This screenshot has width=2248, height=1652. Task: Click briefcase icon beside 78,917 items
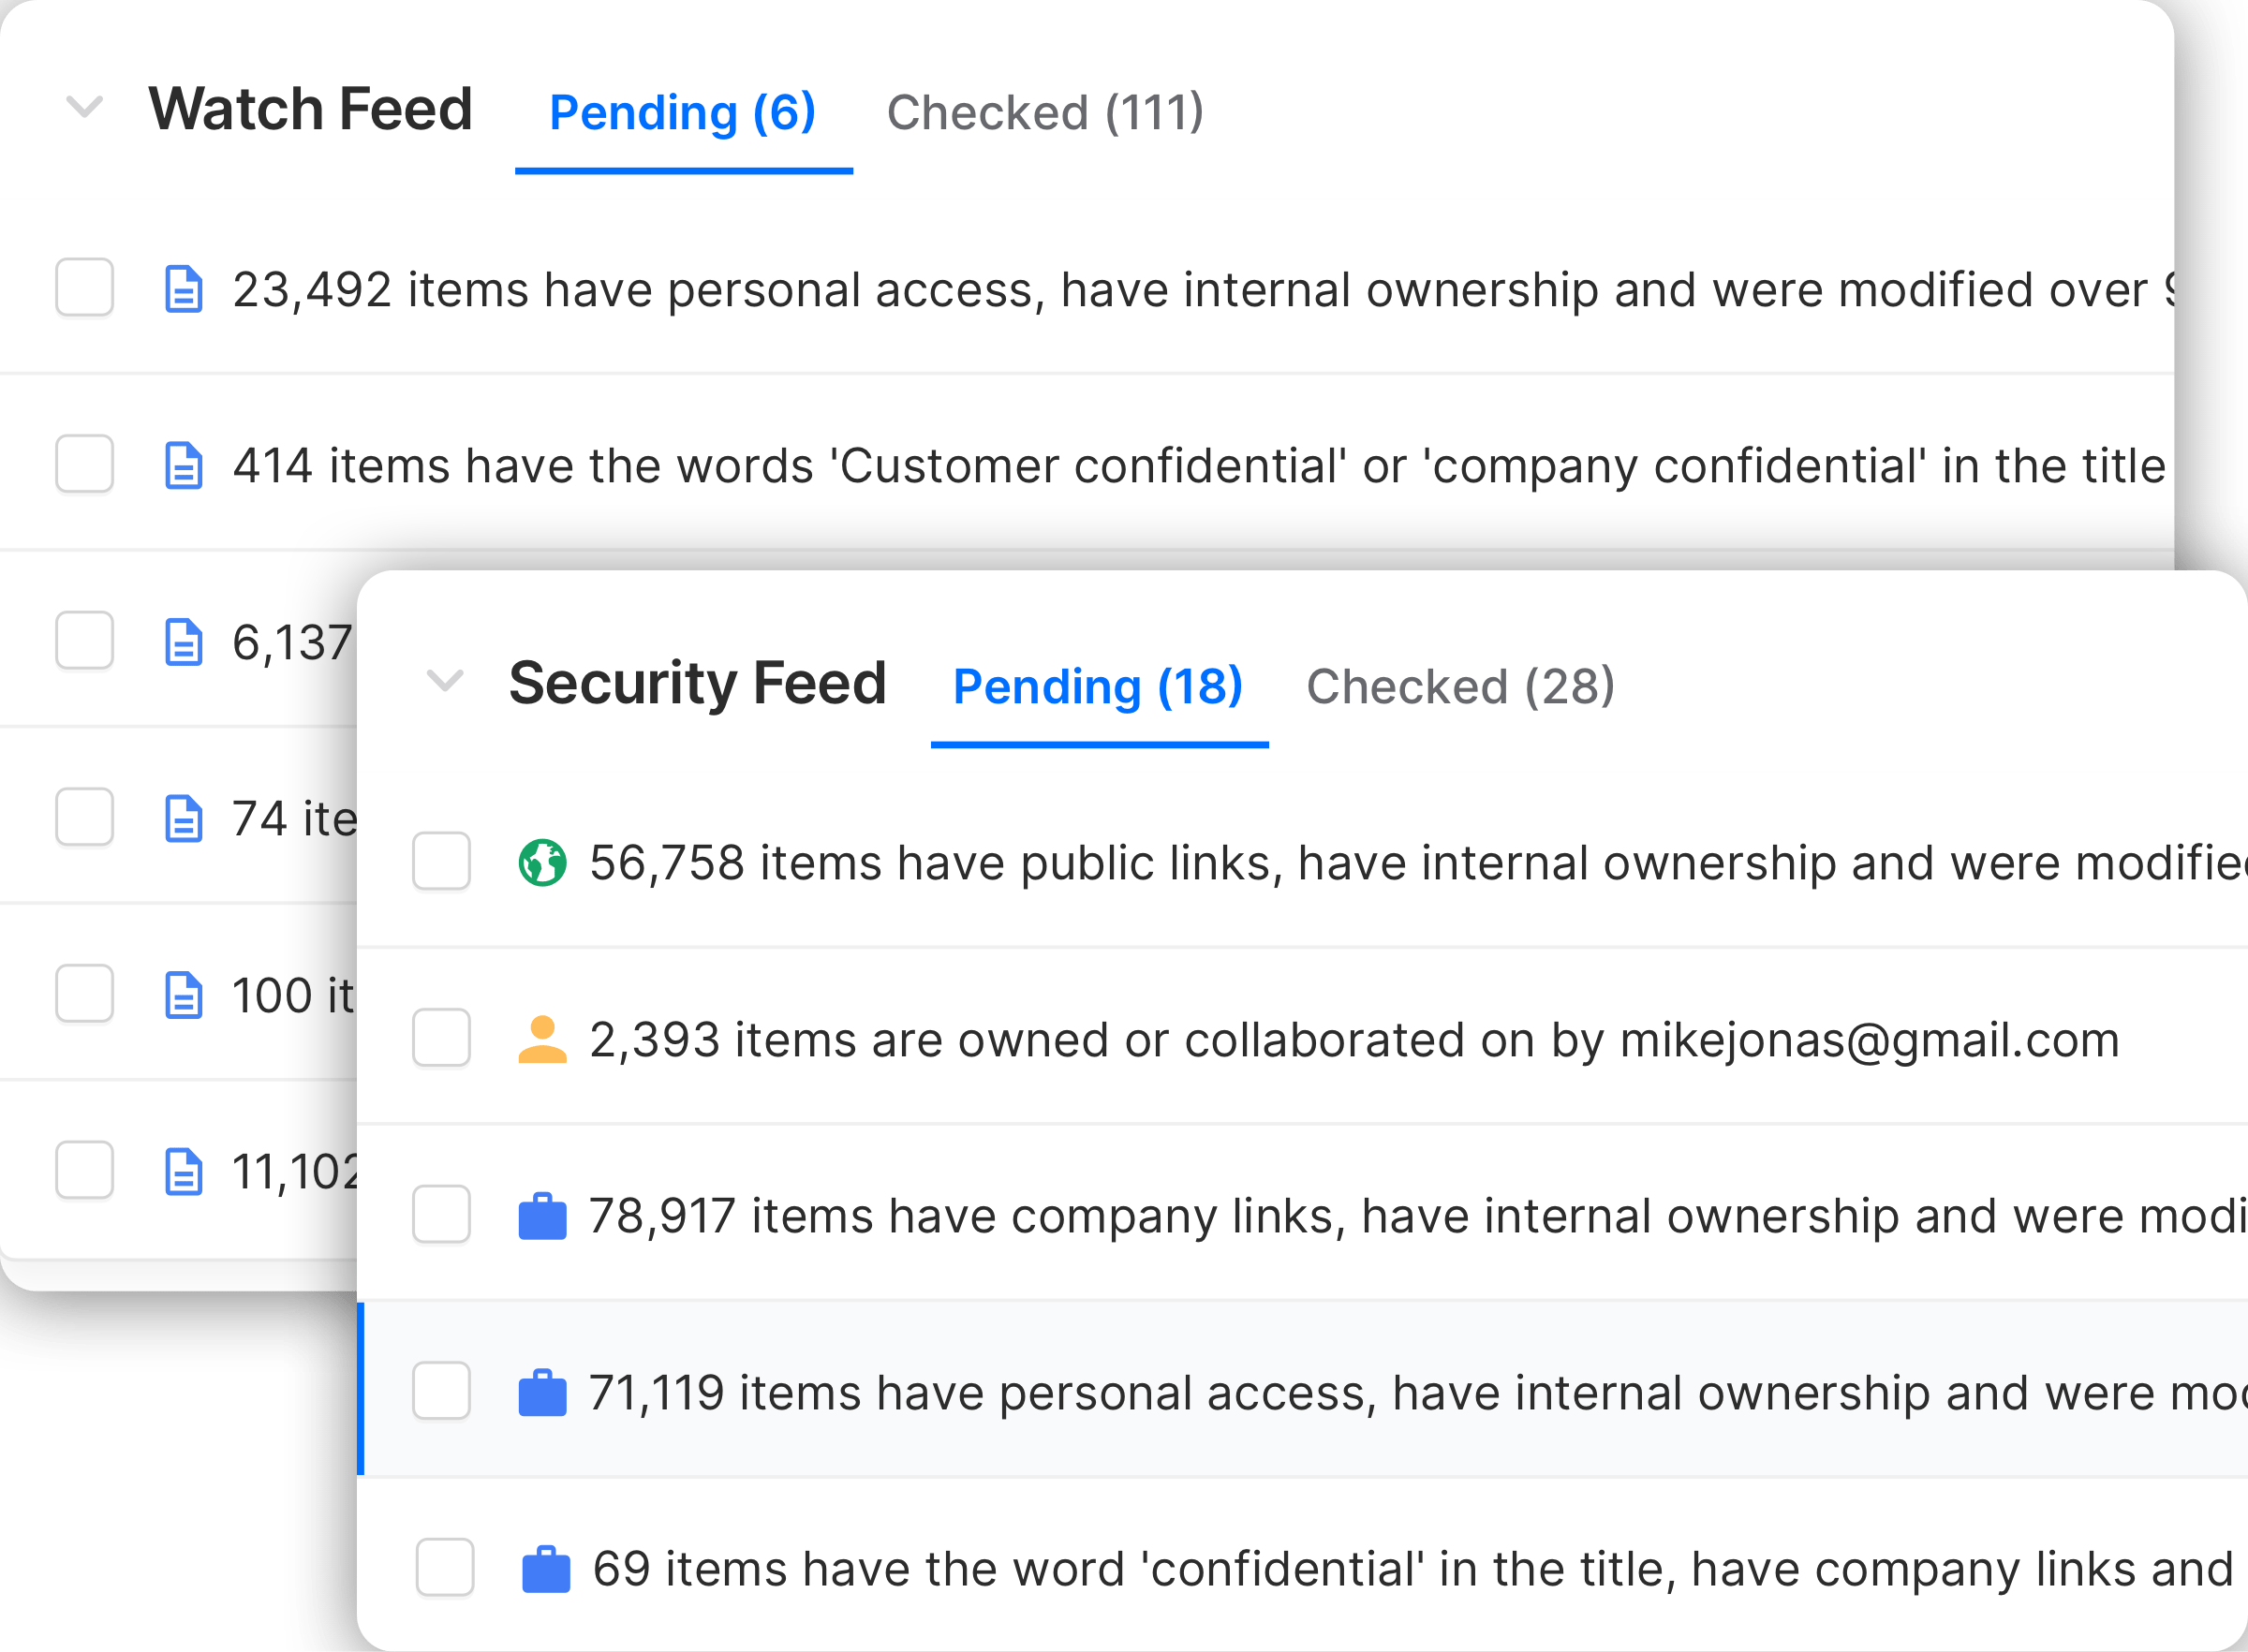[542, 1216]
